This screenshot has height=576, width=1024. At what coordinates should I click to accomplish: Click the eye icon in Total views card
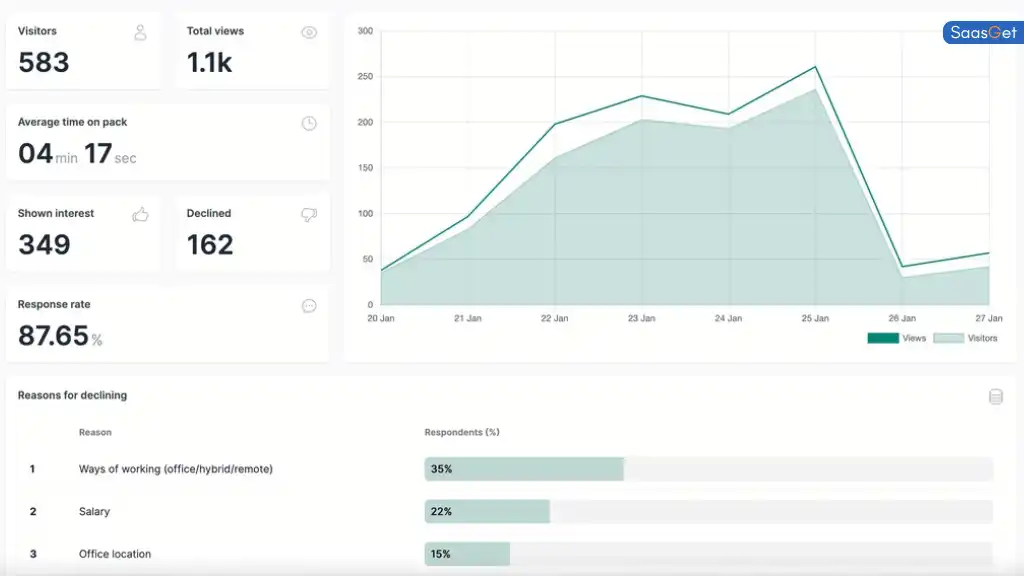tap(309, 32)
